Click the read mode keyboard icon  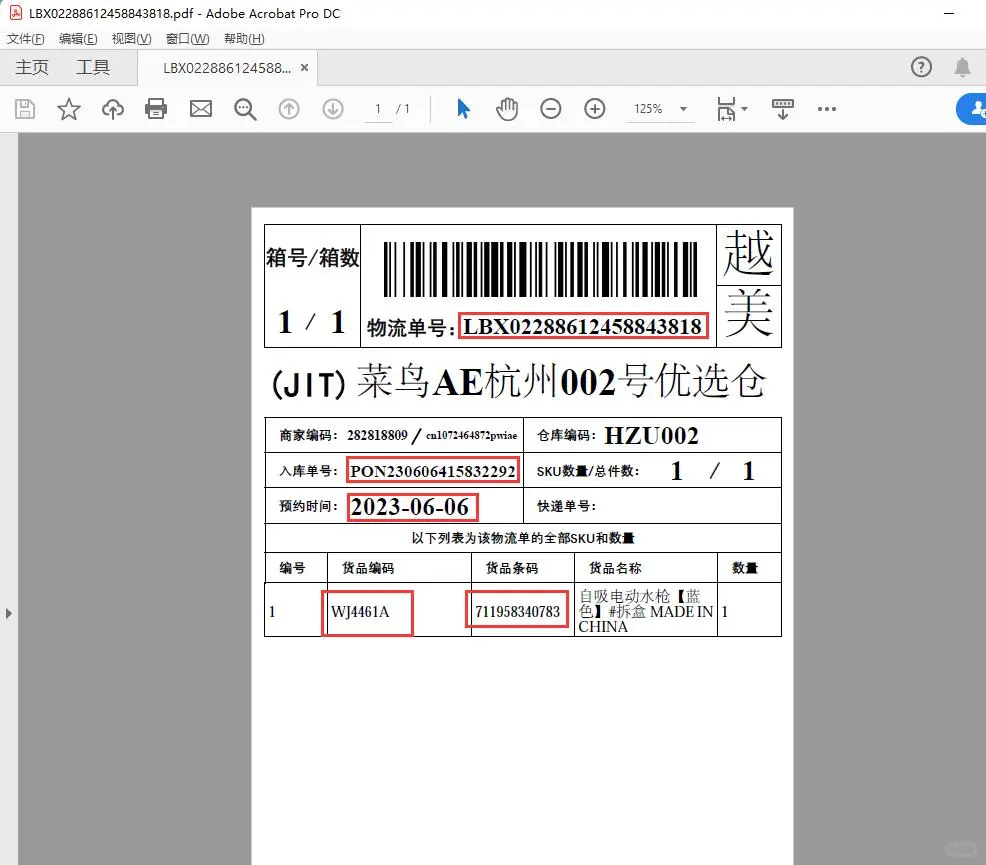point(783,109)
